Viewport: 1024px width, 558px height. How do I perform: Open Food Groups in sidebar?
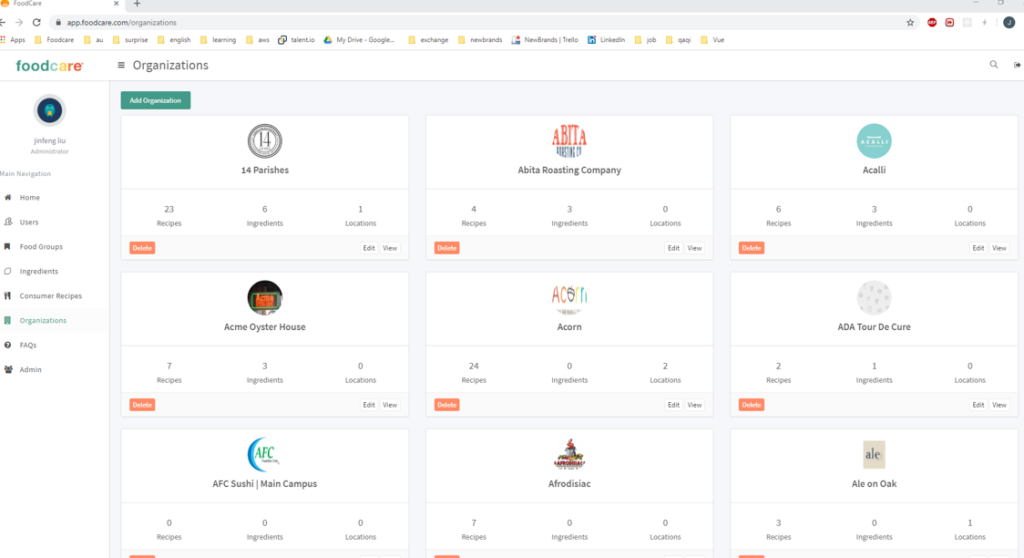point(41,246)
